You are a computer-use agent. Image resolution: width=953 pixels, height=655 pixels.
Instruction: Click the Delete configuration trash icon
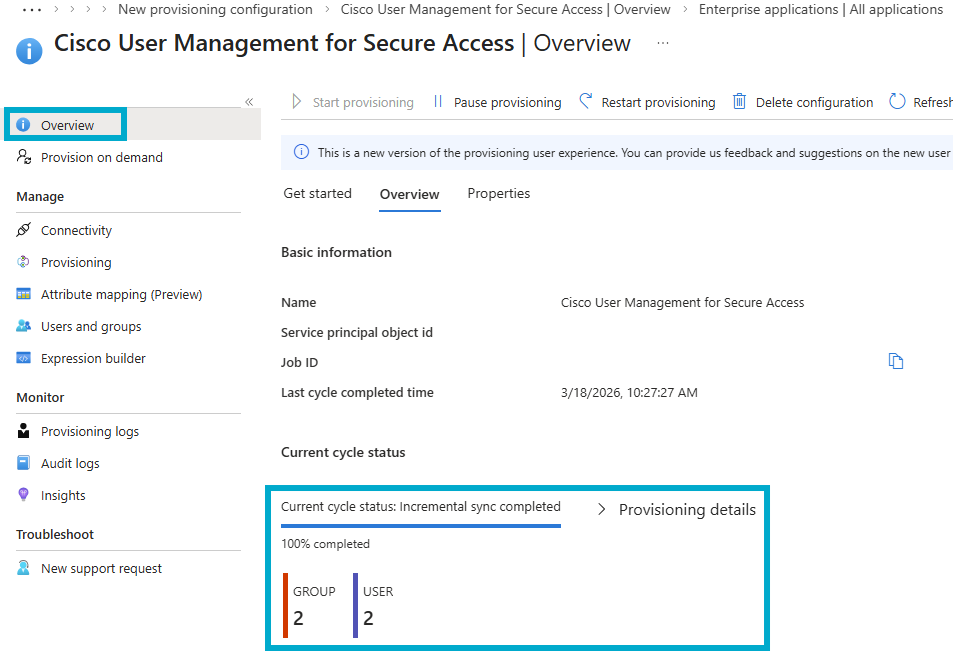click(x=739, y=101)
